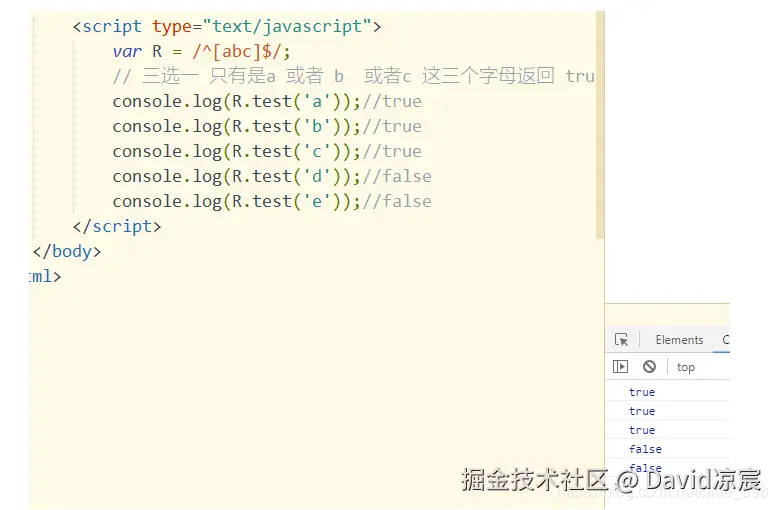Open the top context selector

click(x=686, y=367)
